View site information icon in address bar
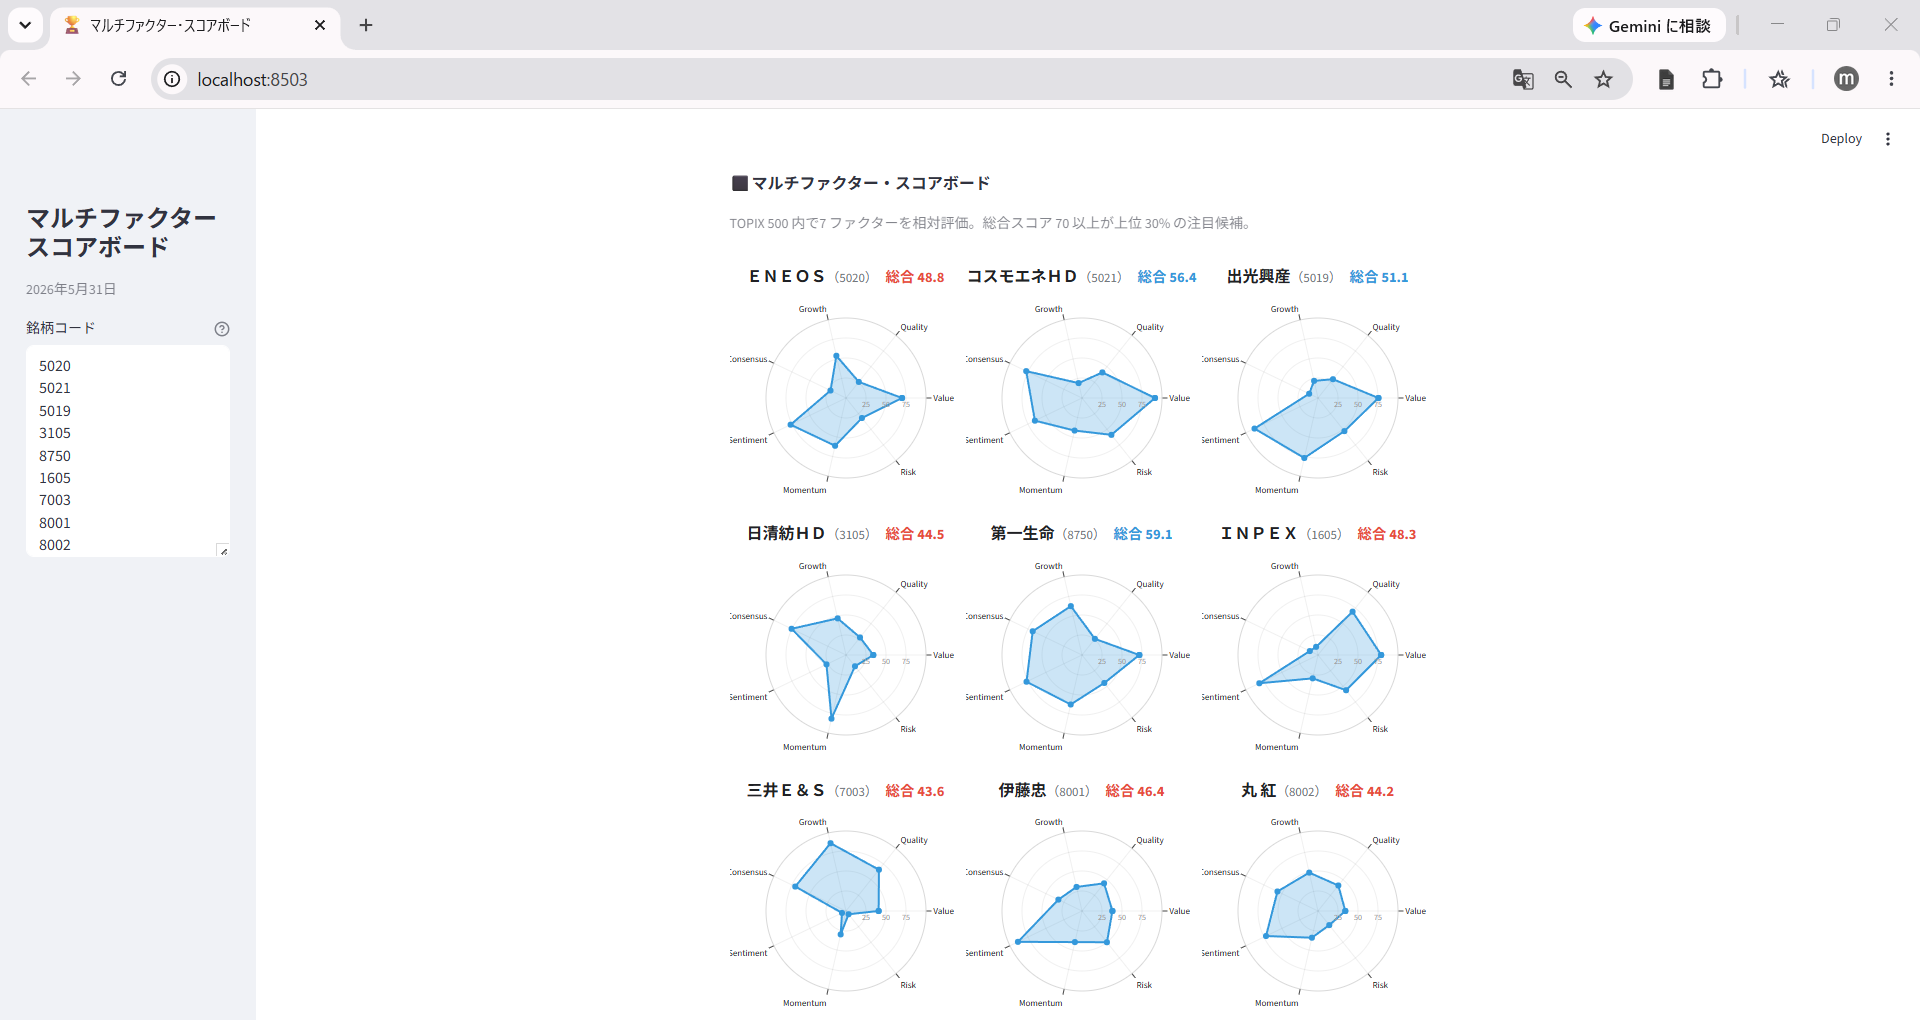The height and width of the screenshot is (1020, 1920). (172, 79)
